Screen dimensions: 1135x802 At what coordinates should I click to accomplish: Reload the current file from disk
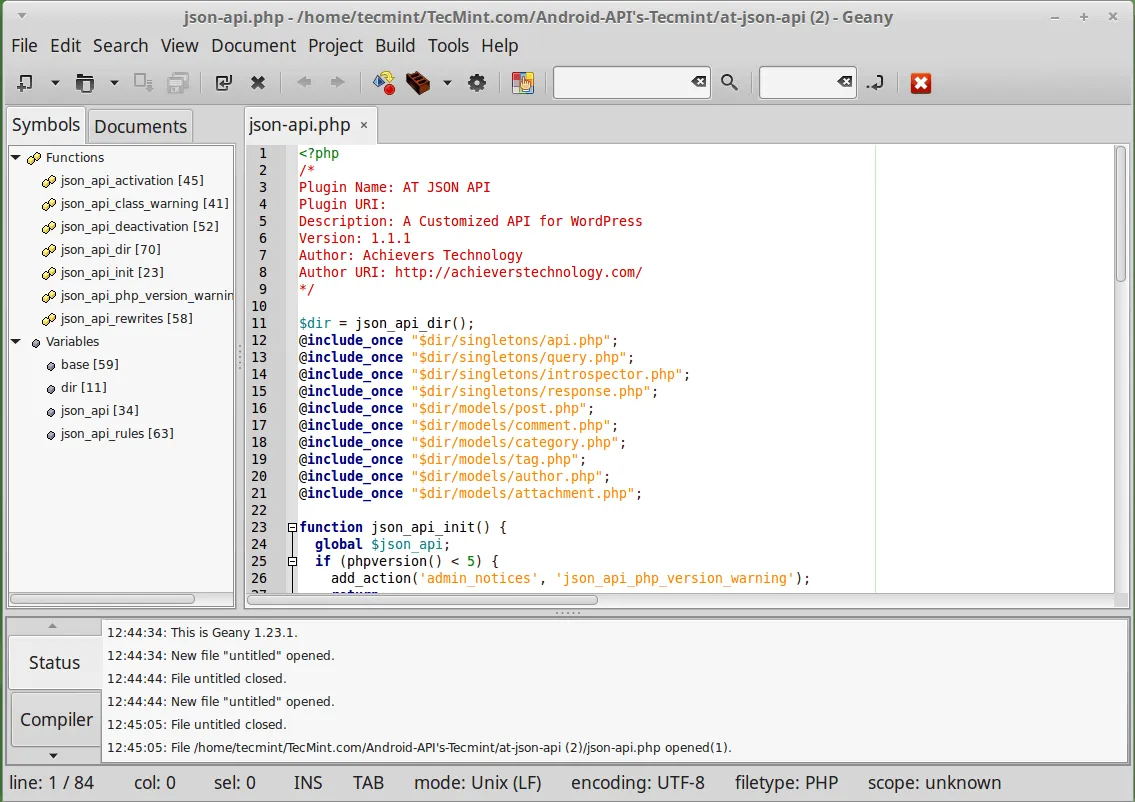tap(224, 83)
